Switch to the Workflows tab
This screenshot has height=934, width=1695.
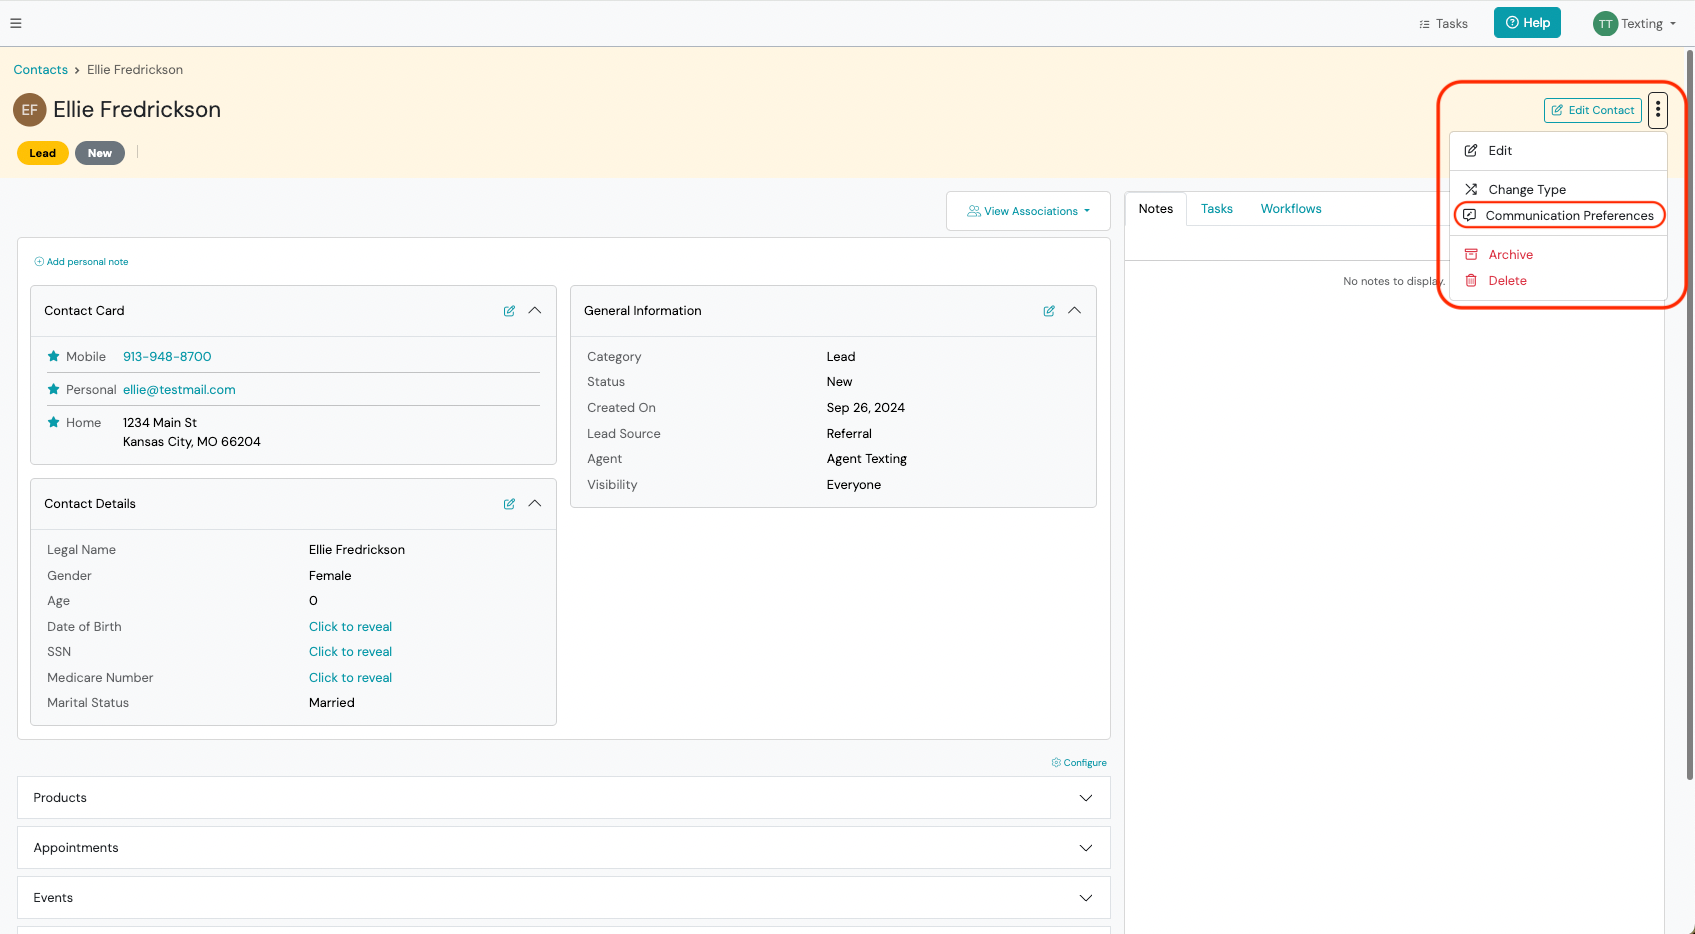(x=1291, y=209)
